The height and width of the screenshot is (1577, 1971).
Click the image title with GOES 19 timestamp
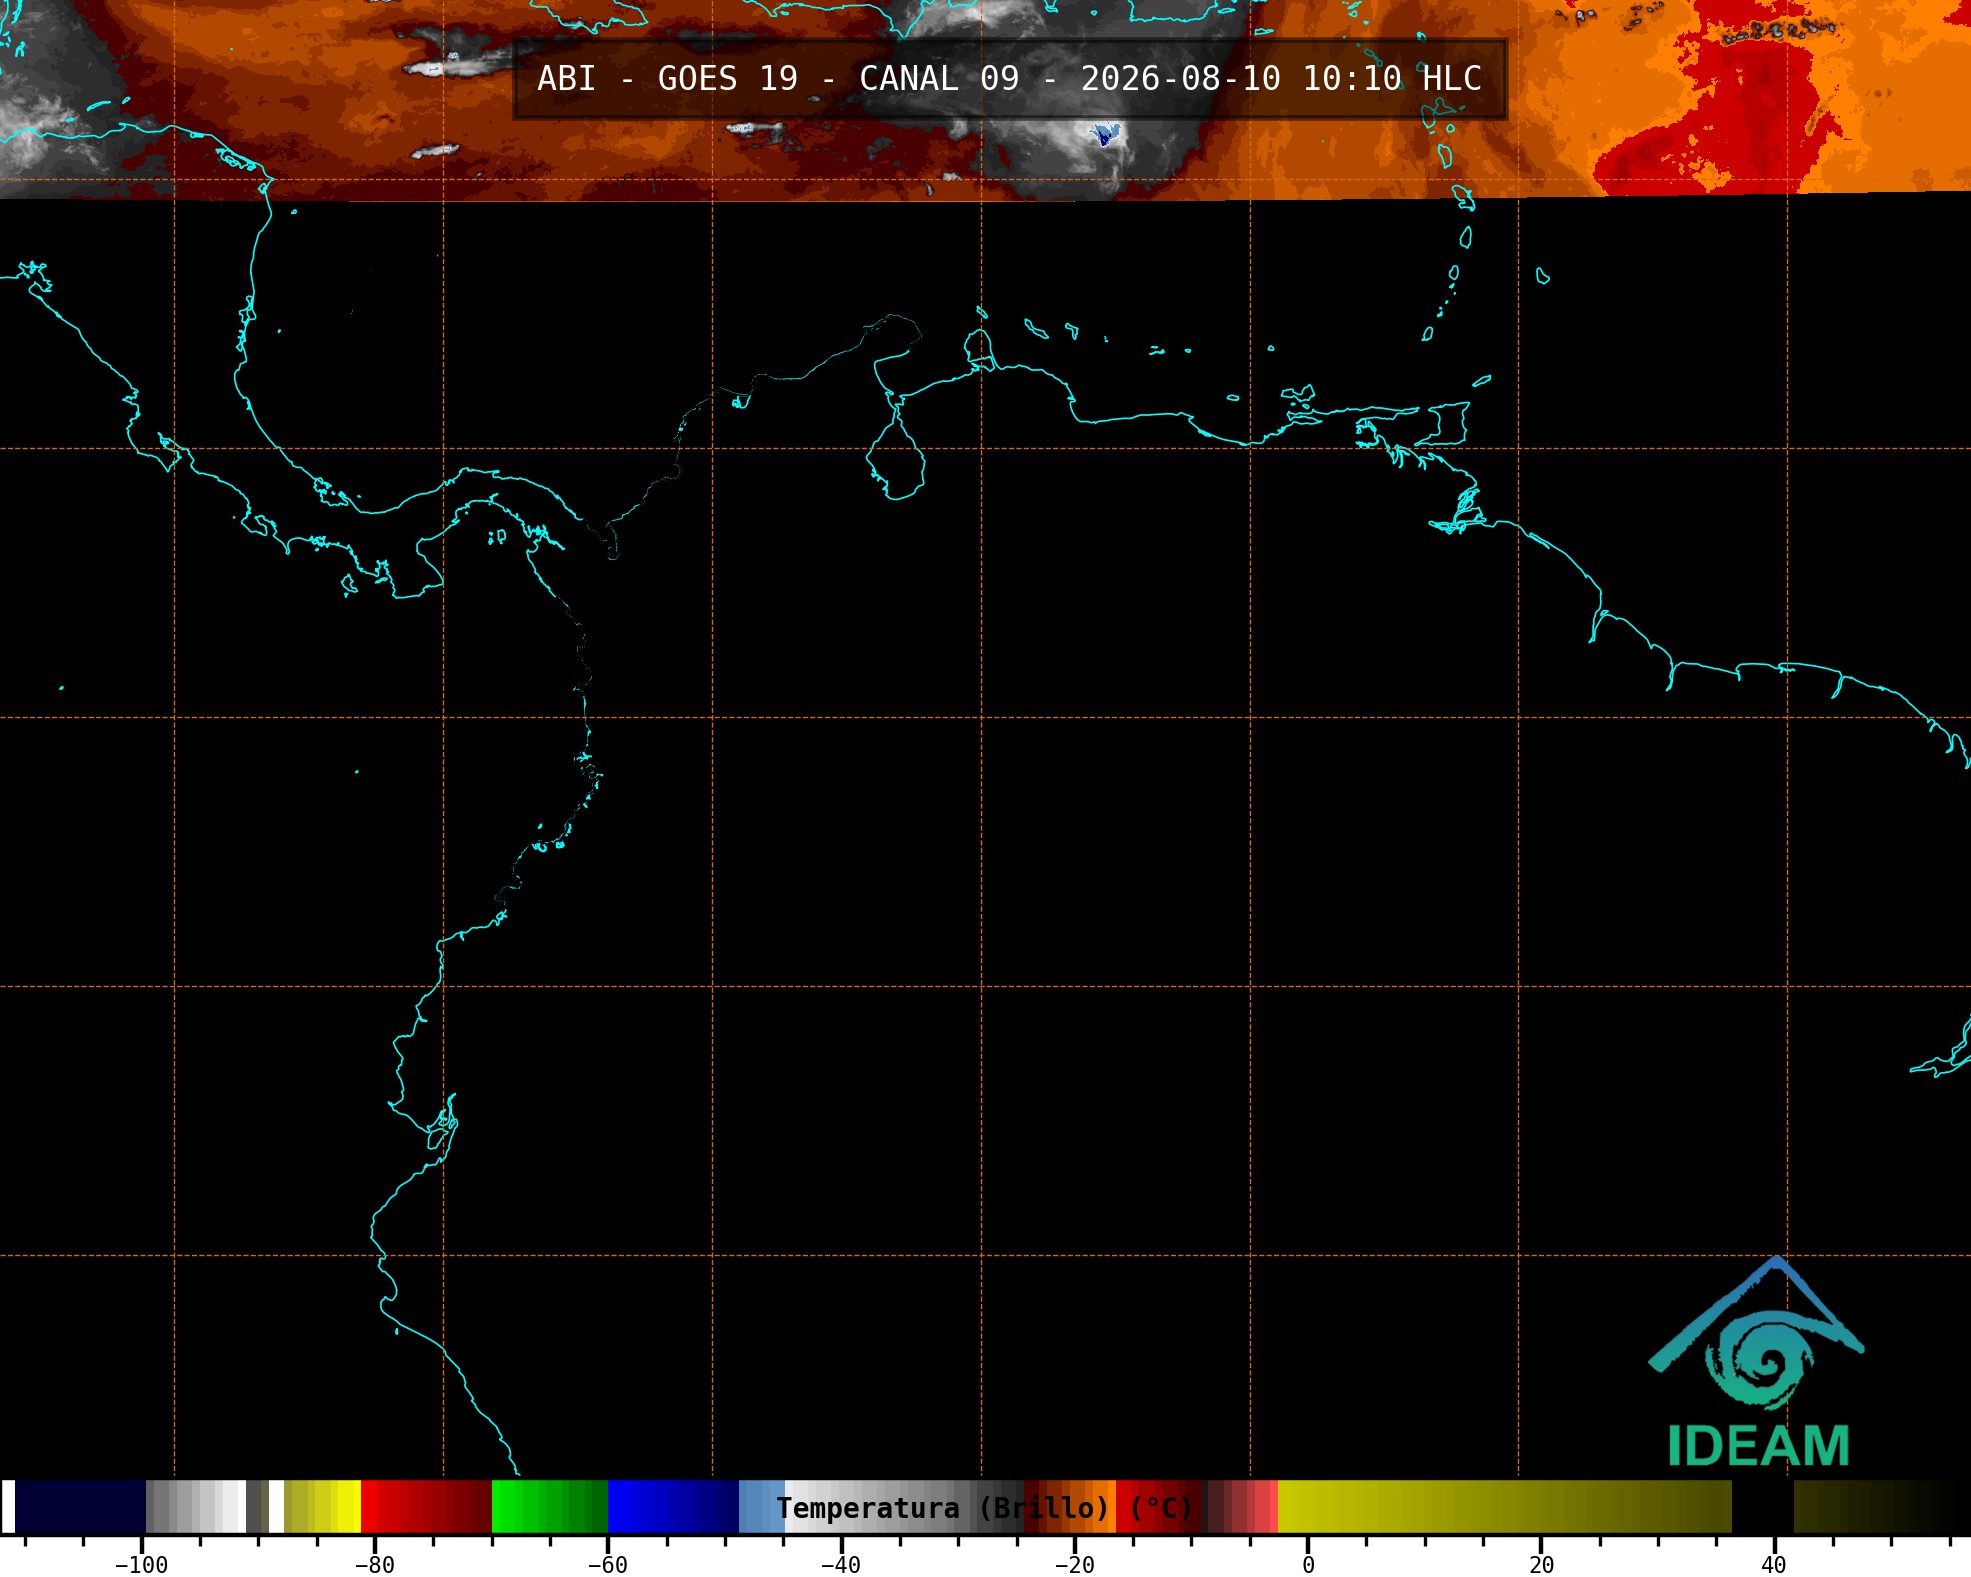tap(1009, 79)
